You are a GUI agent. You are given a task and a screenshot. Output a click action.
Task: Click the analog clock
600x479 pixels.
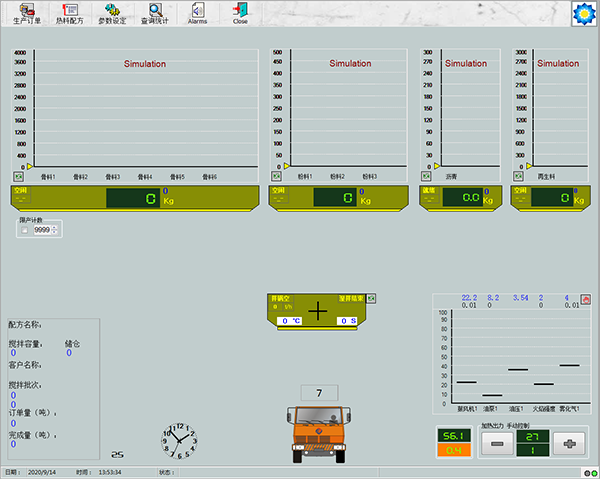click(177, 438)
